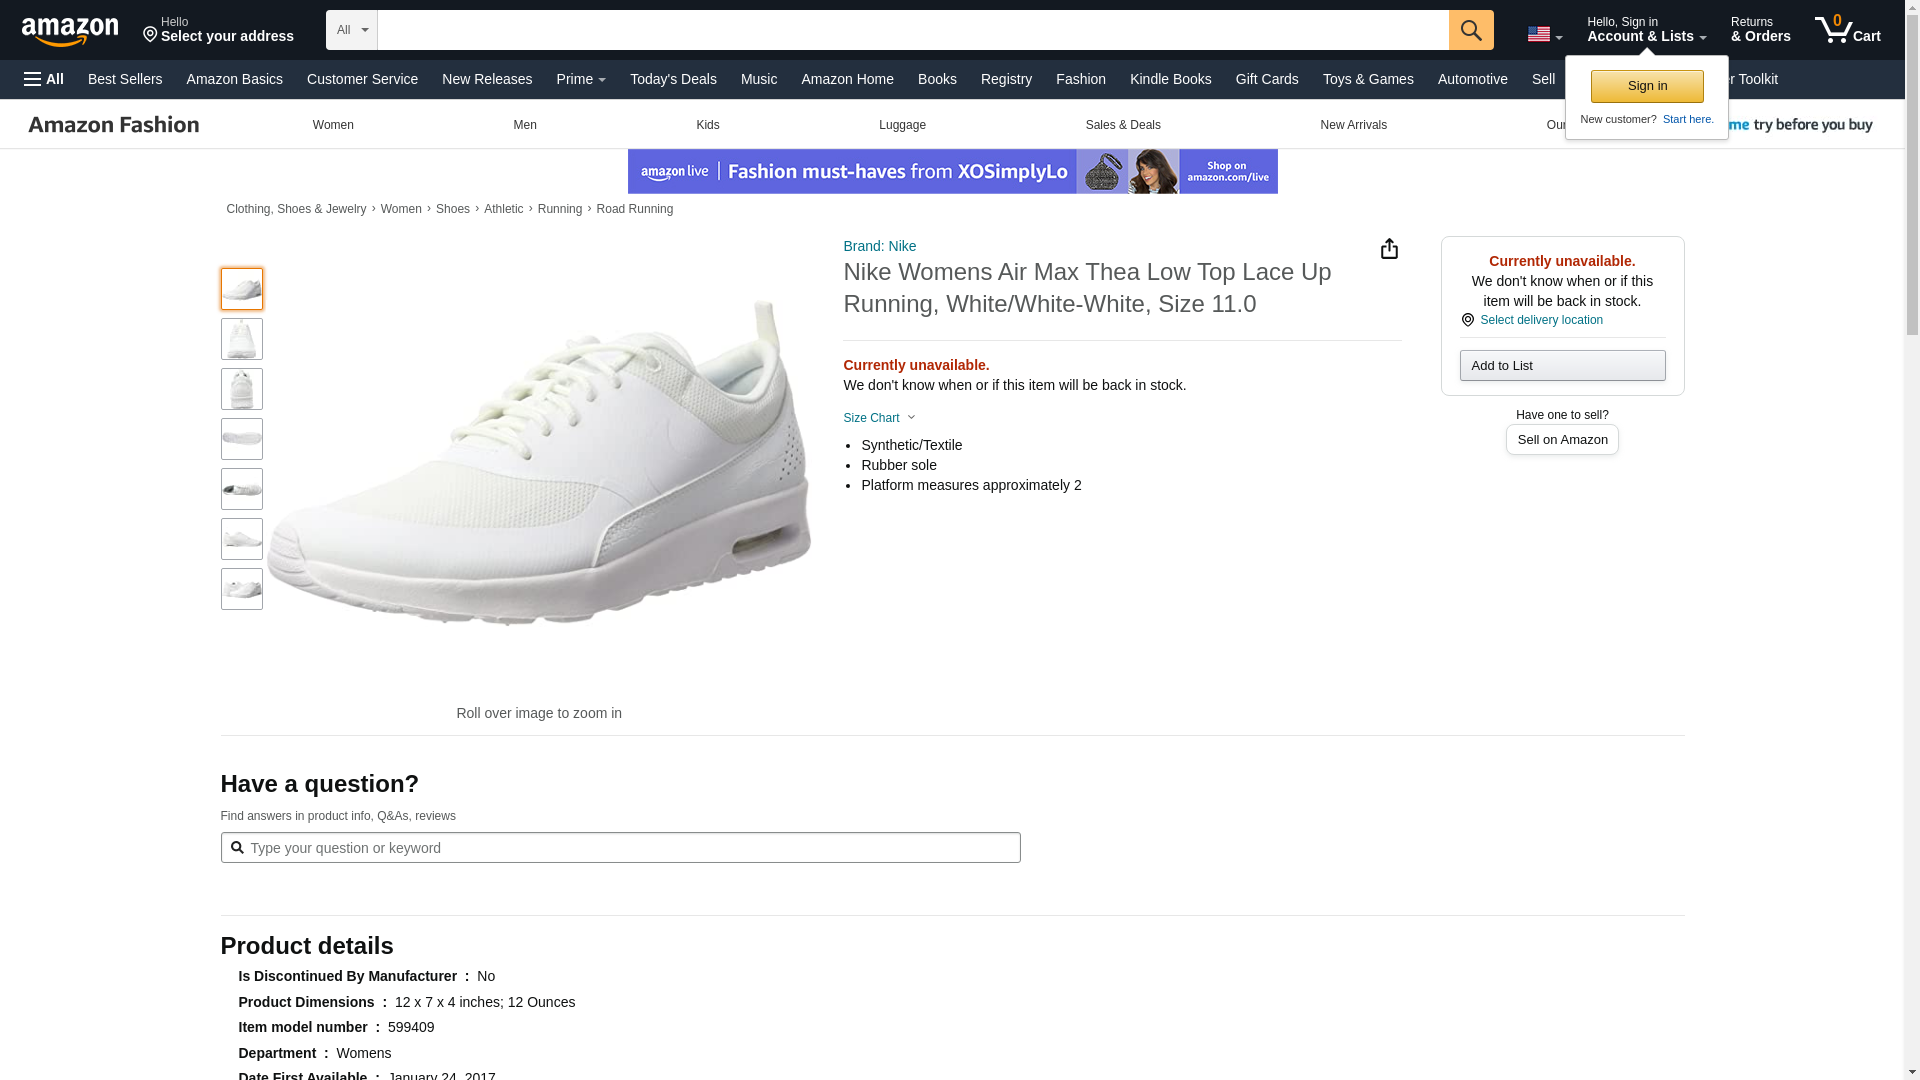Select the last shoe thumbnail image
Image resolution: width=1920 pixels, height=1080 pixels.
click(242, 589)
